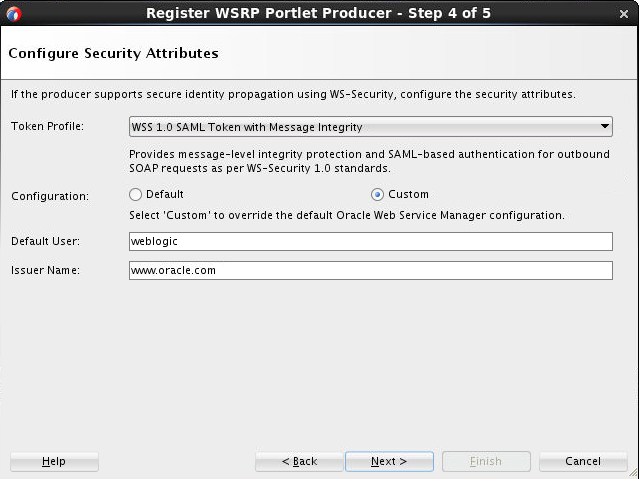
Task: Click the WS-Security intro sentence
Action: [x=293, y=94]
